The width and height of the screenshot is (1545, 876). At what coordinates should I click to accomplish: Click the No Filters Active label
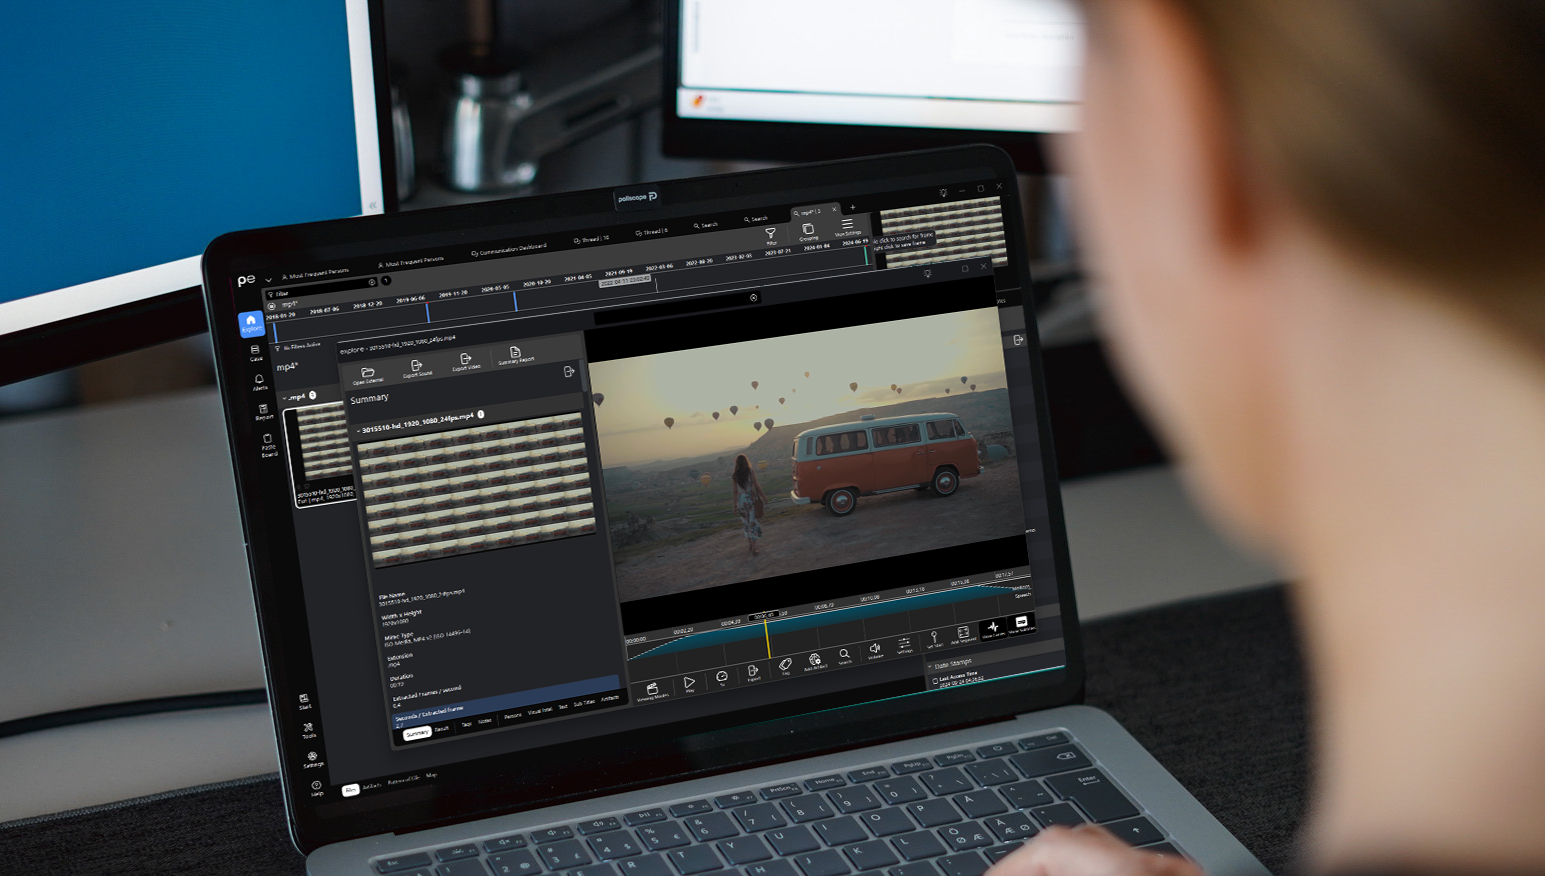pos(301,346)
